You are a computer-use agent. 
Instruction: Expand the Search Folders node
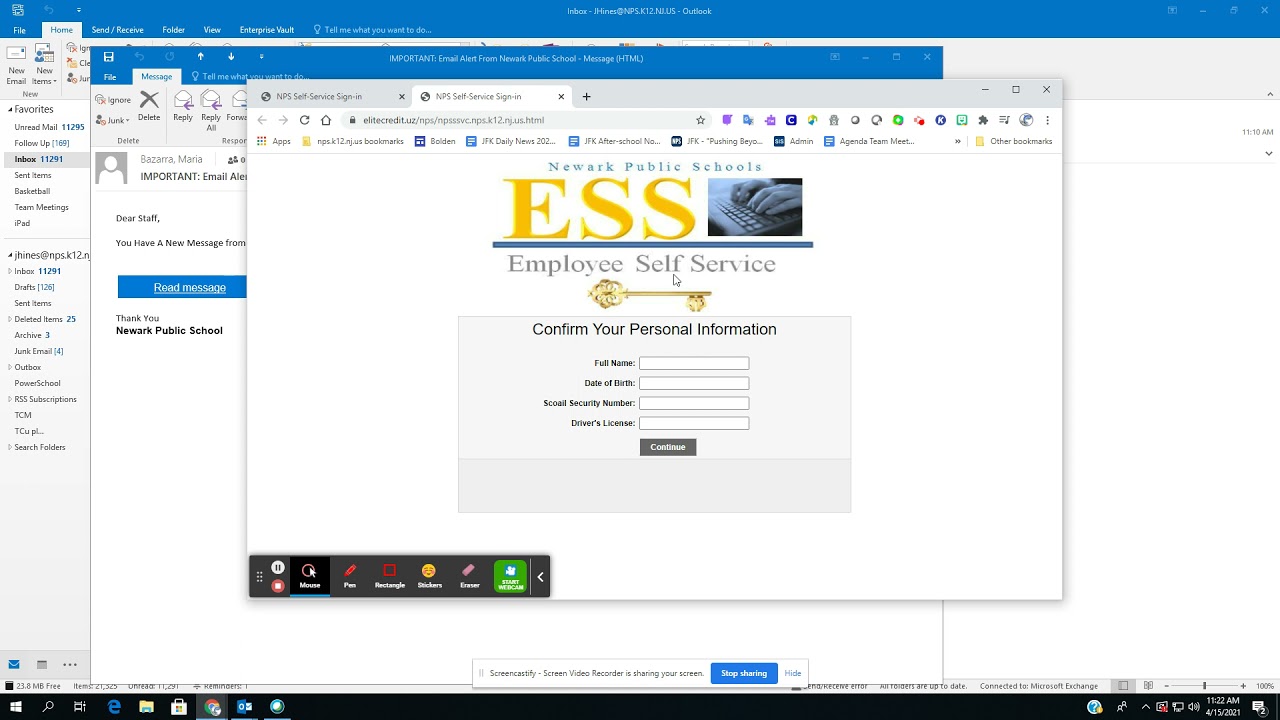click(10, 447)
